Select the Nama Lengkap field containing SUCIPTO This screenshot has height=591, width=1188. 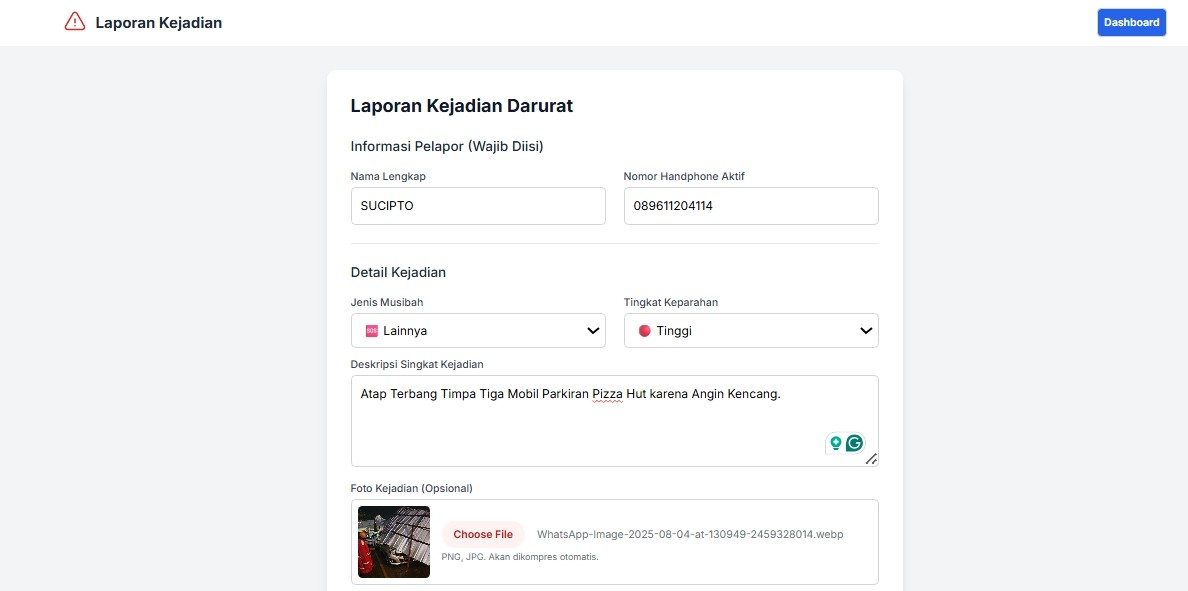(478, 205)
